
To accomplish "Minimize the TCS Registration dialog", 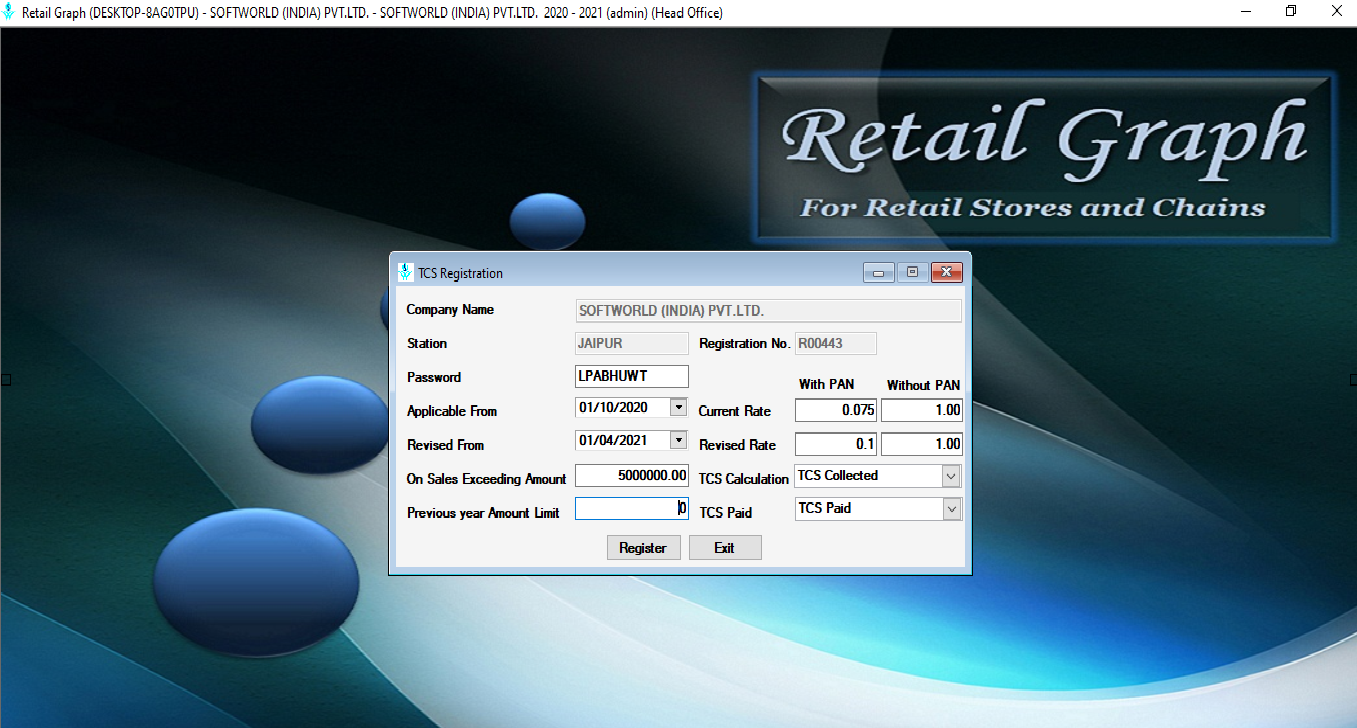I will pos(879,273).
